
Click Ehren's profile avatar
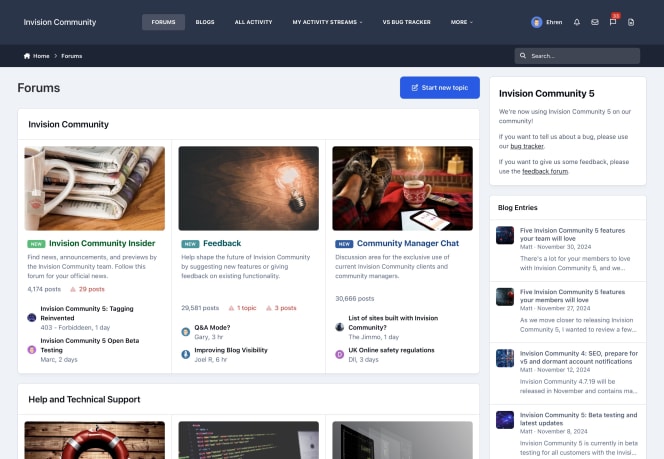(537, 22)
